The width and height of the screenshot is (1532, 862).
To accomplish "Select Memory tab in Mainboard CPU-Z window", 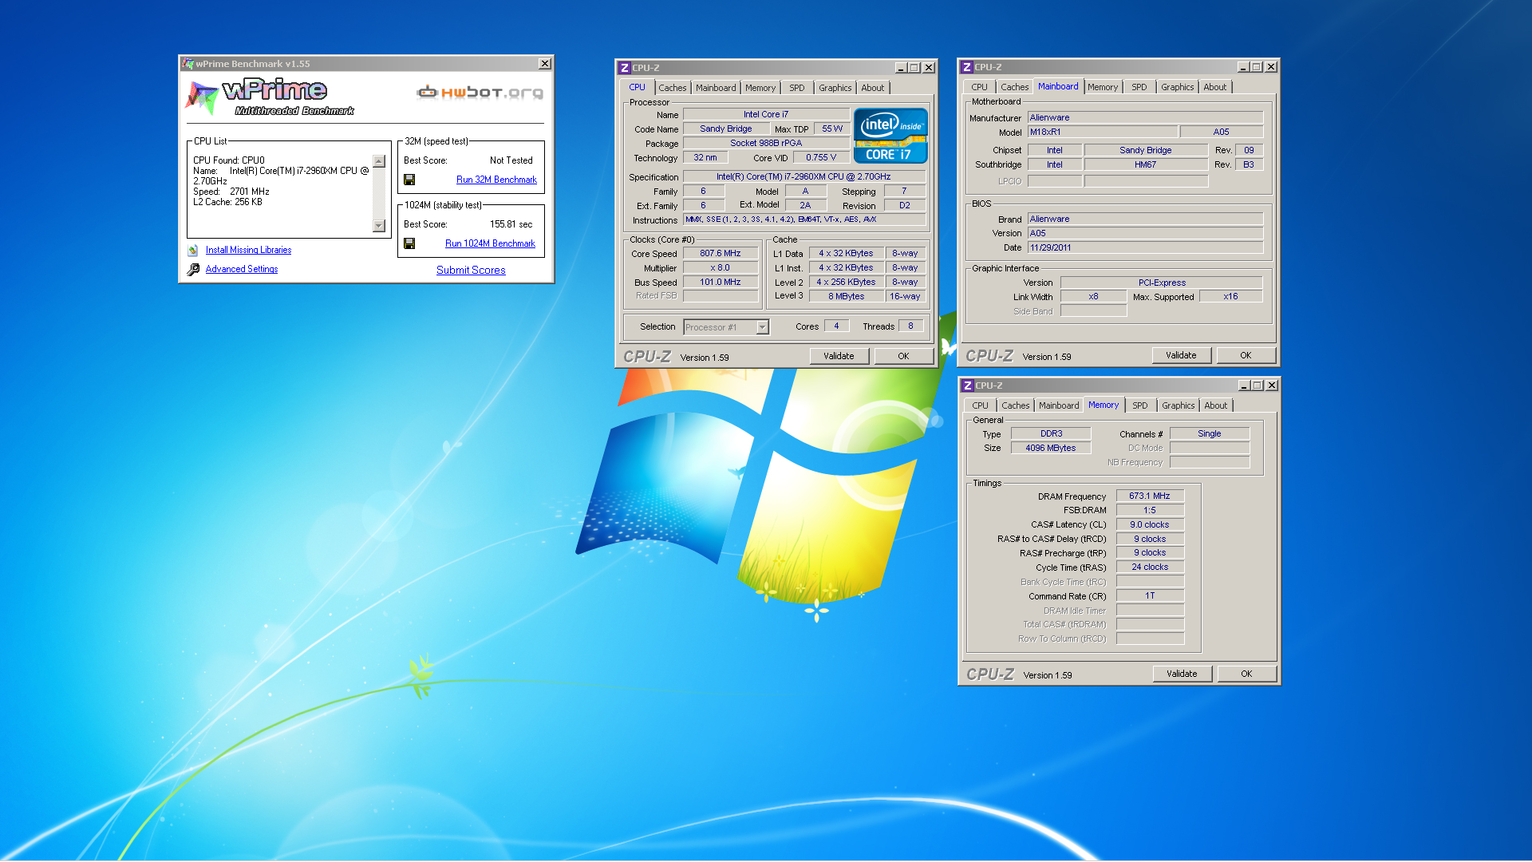I will click(1102, 87).
